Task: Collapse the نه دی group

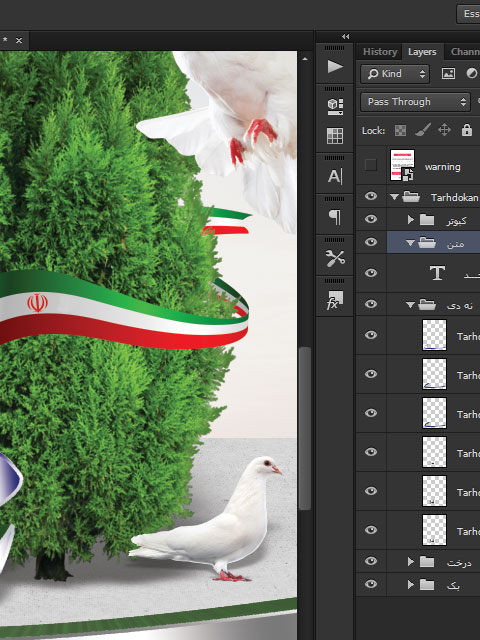Action: point(410,305)
